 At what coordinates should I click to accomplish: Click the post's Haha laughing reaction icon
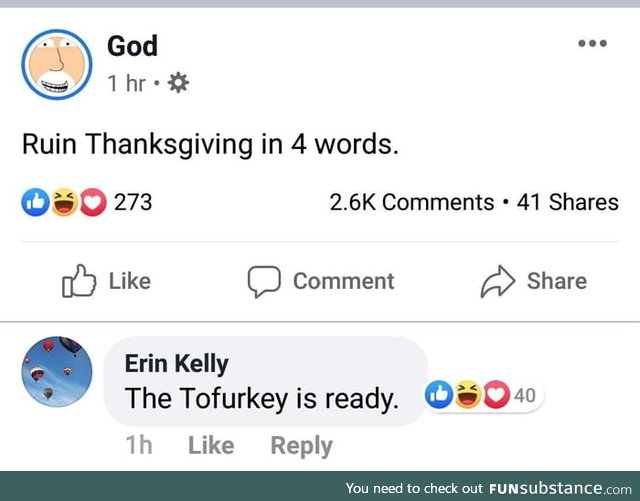pos(63,203)
